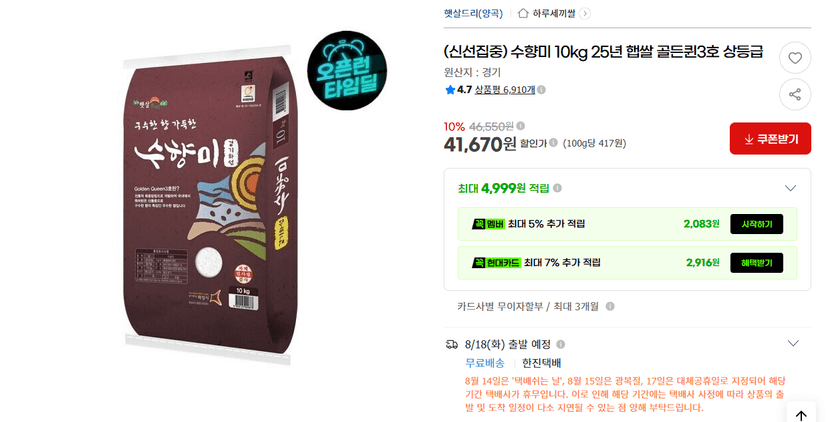The width and height of the screenshot is (828, 422).
Task: Click the 수향미 rice bag product image
Action: (210, 203)
